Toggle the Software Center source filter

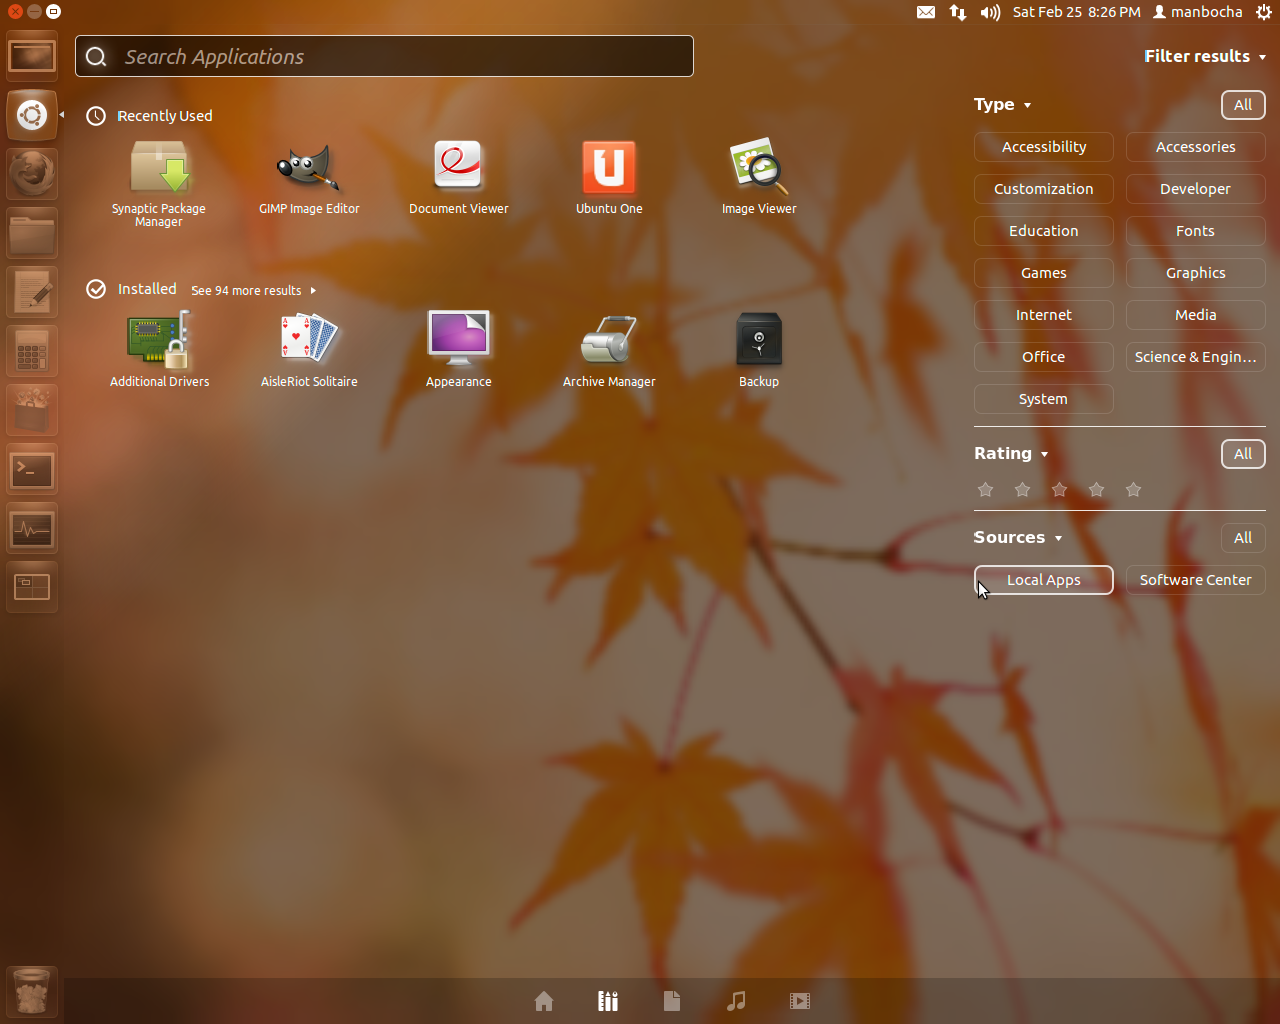pyautogui.click(x=1195, y=580)
